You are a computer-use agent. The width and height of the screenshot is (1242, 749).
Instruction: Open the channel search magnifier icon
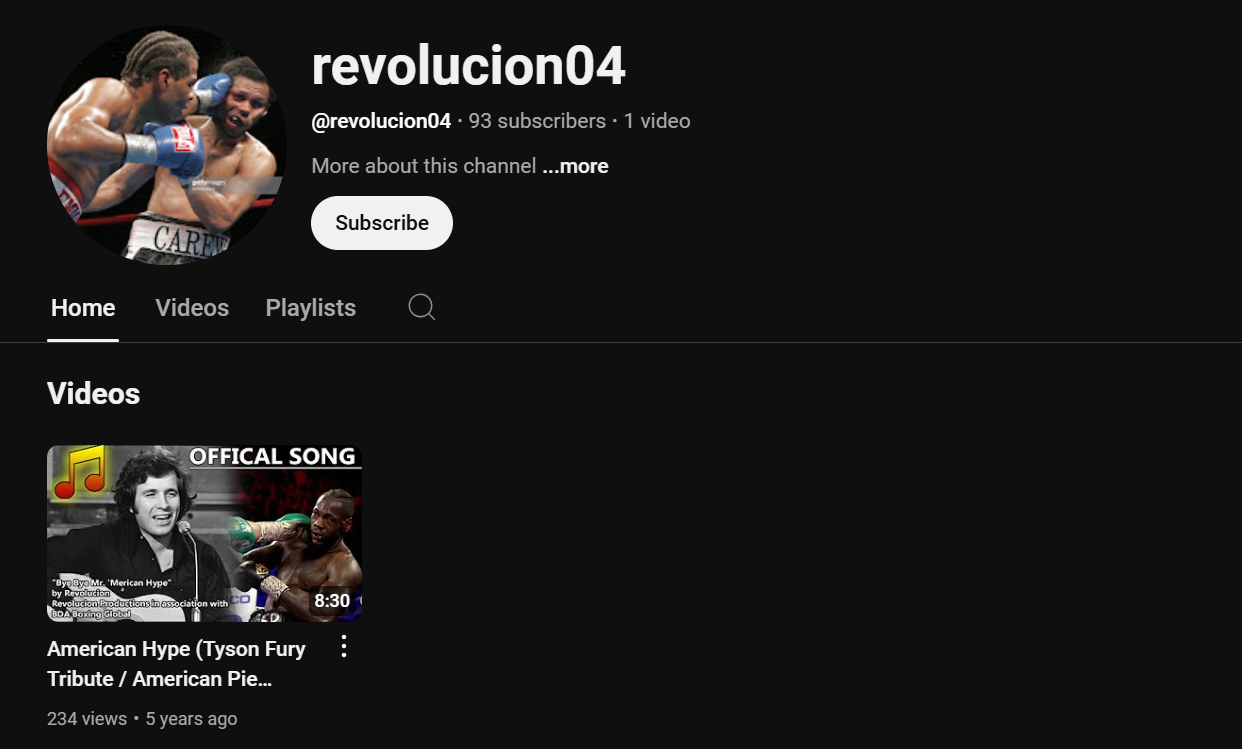click(422, 307)
